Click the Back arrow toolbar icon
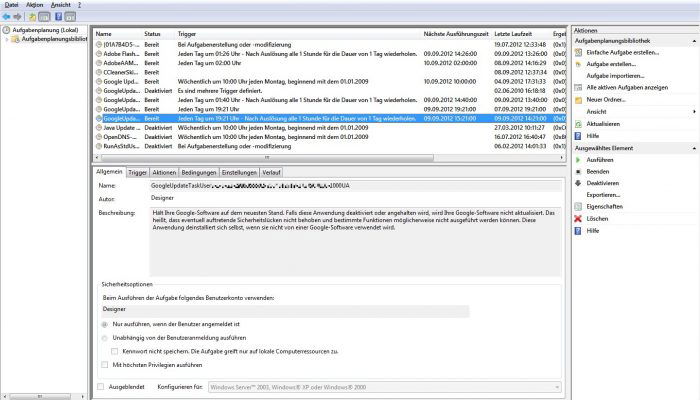Image resolution: width=700 pixels, height=400 pixels. click(x=6, y=17)
